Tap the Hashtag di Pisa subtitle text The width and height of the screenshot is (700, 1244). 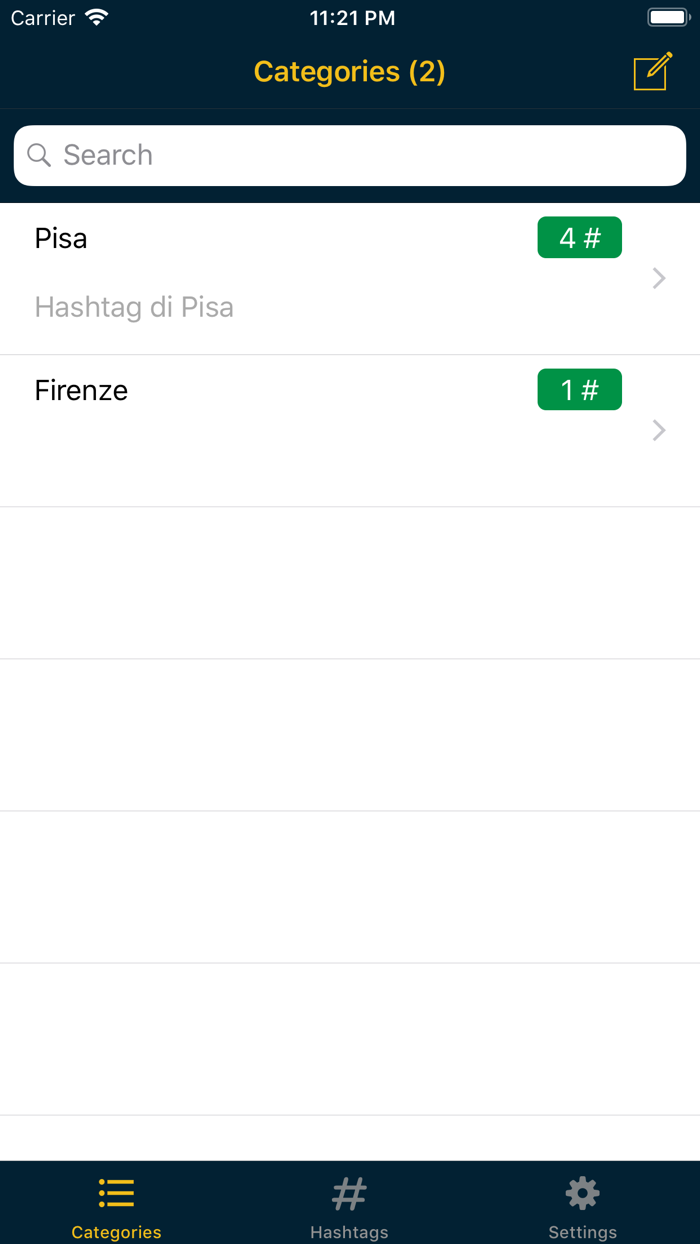(x=134, y=307)
